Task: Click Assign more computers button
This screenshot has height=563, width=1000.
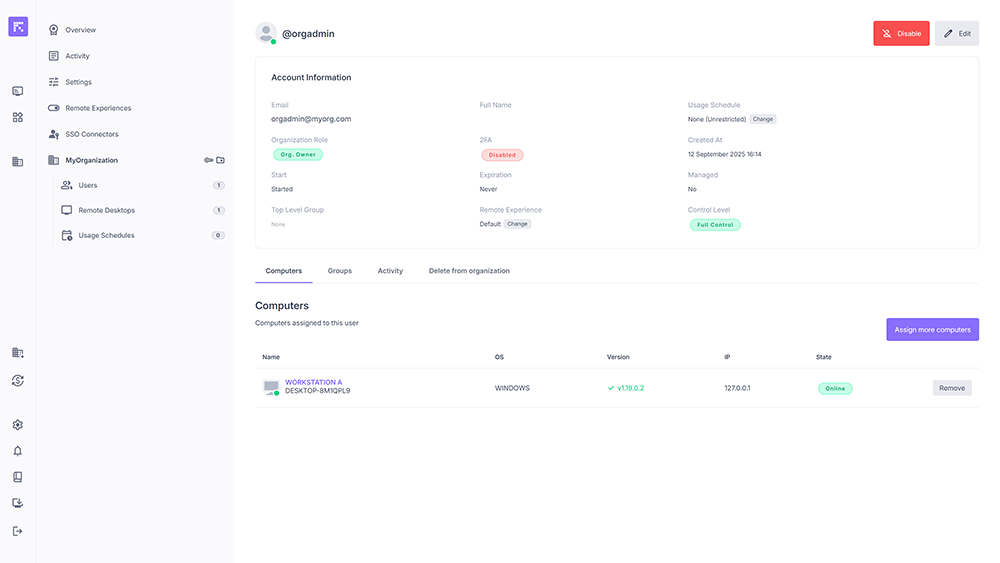Action: (x=932, y=330)
